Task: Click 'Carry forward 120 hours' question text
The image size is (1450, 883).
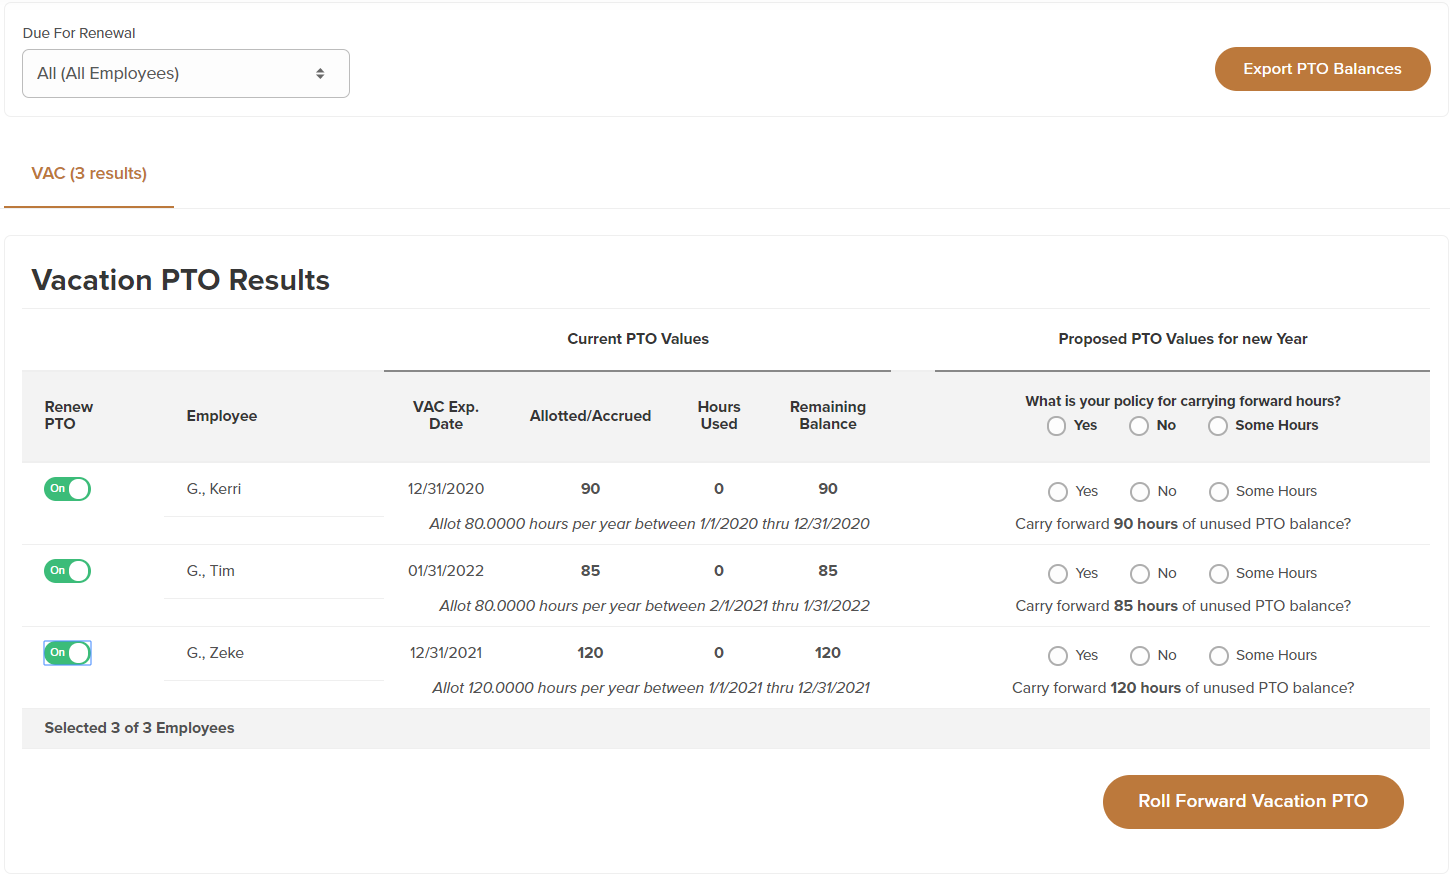Action: point(1183,688)
